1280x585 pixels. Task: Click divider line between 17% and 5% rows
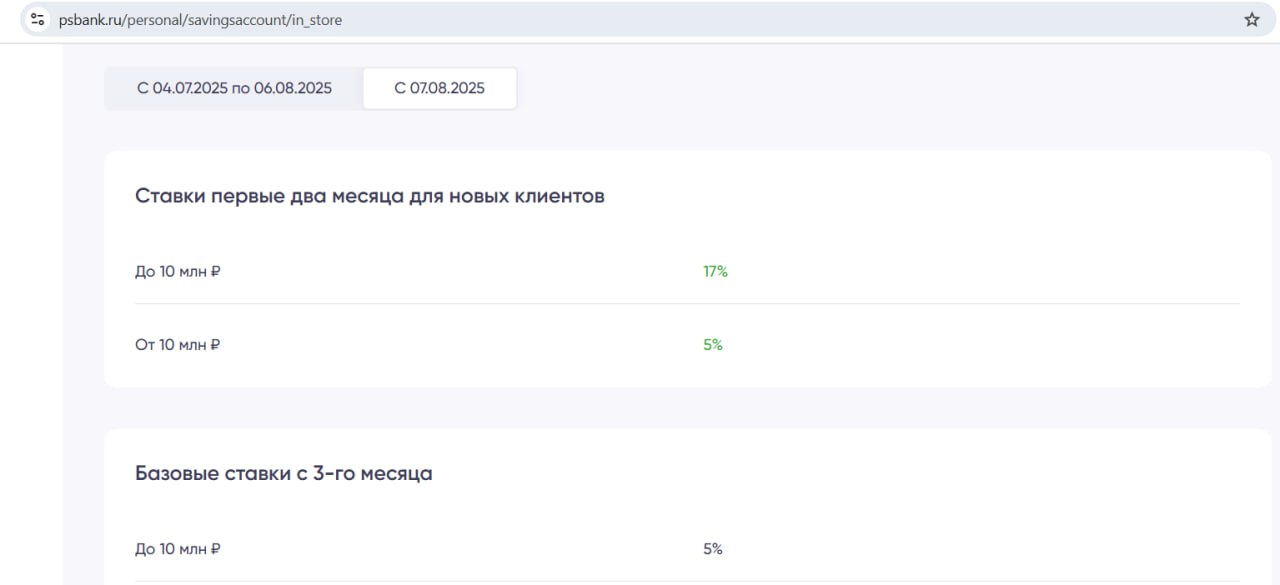pyautogui.click(x=687, y=303)
